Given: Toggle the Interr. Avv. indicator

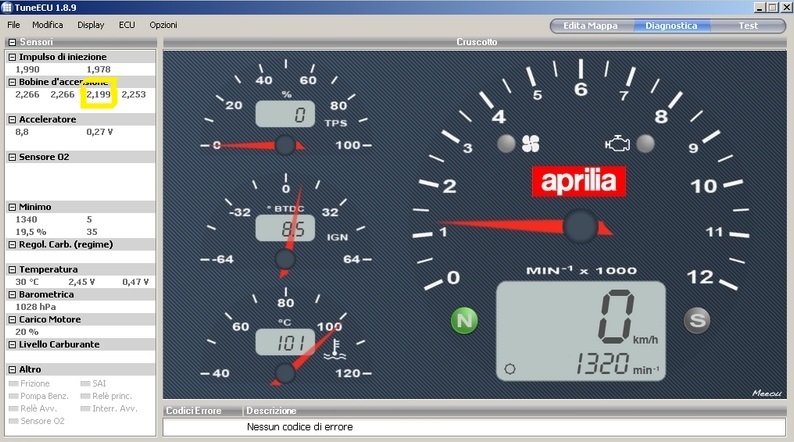Looking at the screenshot, I should coord(109,409).
